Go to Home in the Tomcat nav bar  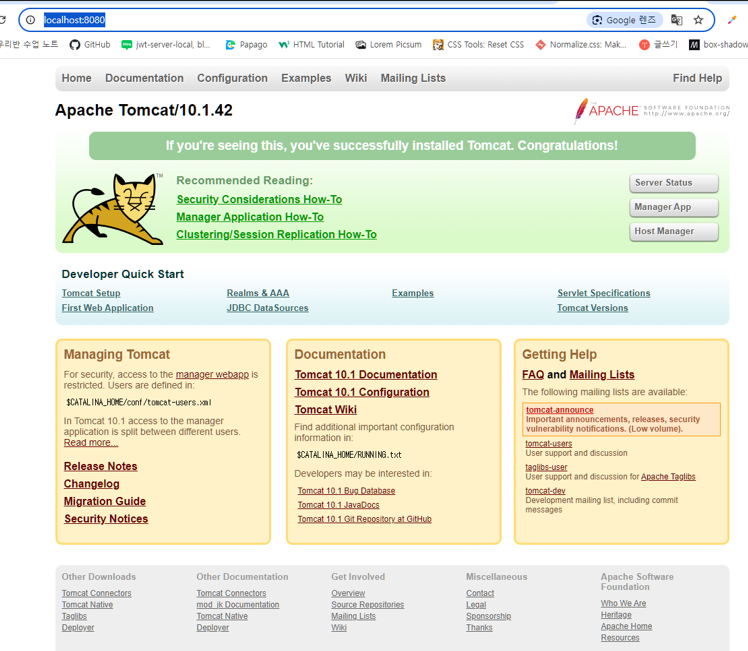point(76,78)
